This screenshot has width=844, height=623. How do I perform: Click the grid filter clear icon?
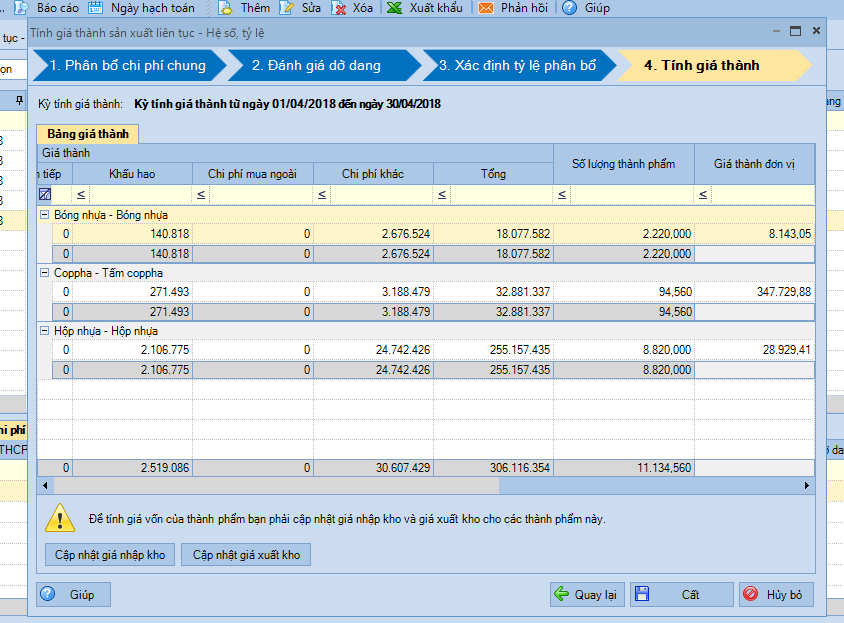click(45, 194)
